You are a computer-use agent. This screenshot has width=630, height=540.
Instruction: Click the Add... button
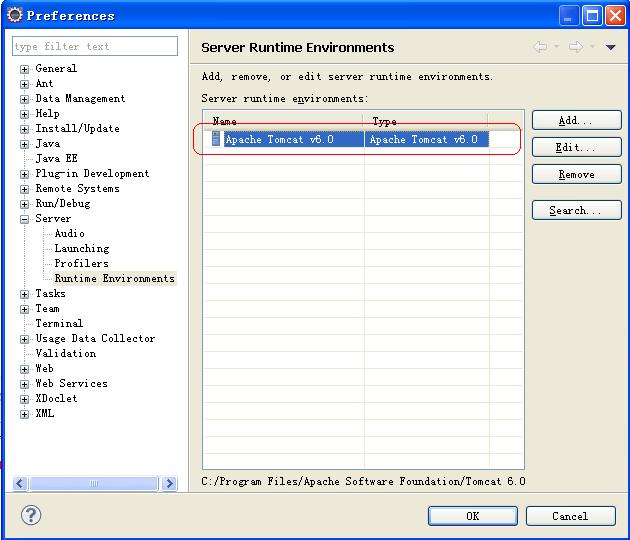tap(577, 120)
